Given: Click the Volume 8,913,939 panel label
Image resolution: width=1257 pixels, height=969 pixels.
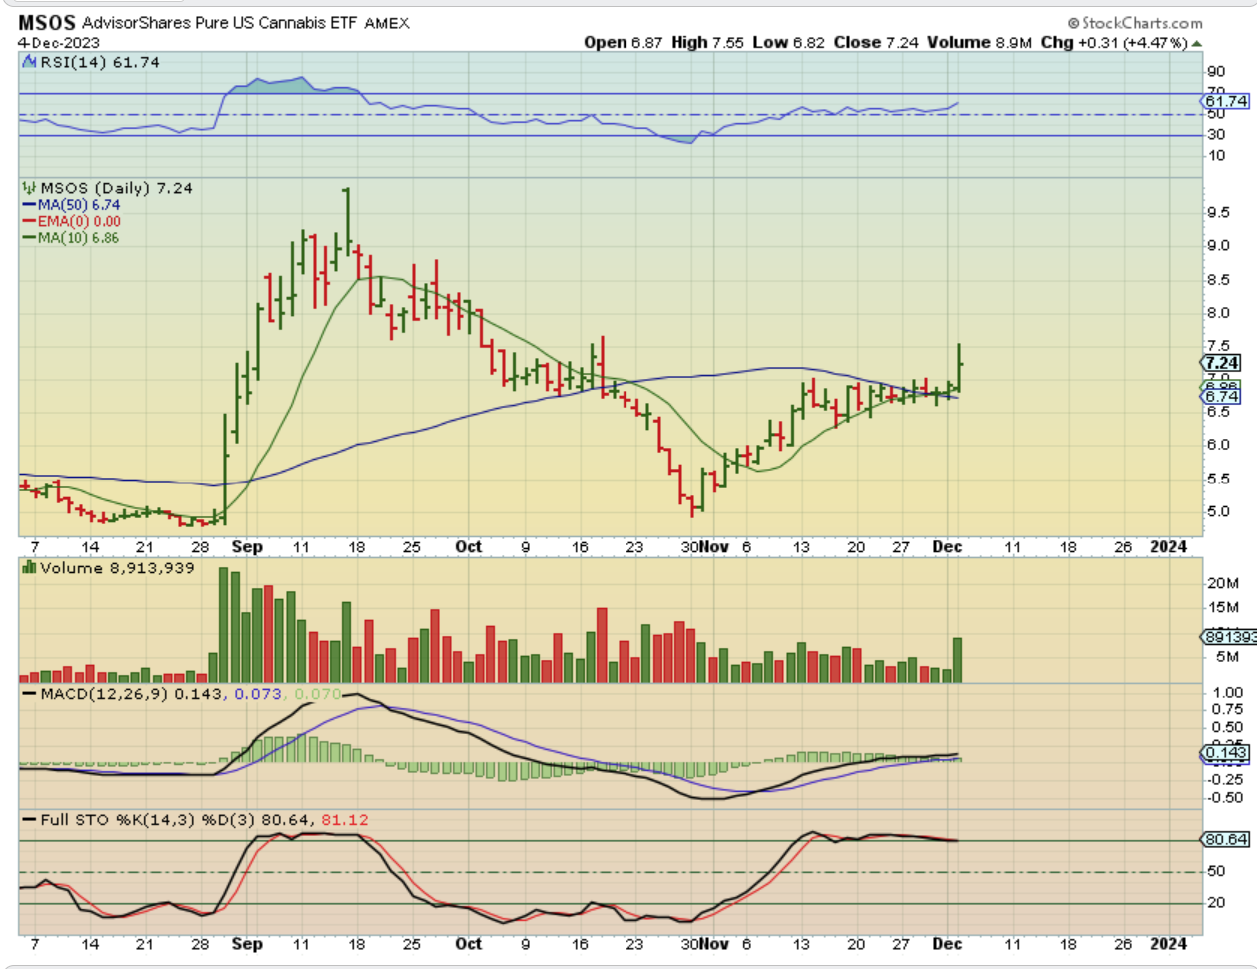Looking at the screenshot, I should 118,568.
